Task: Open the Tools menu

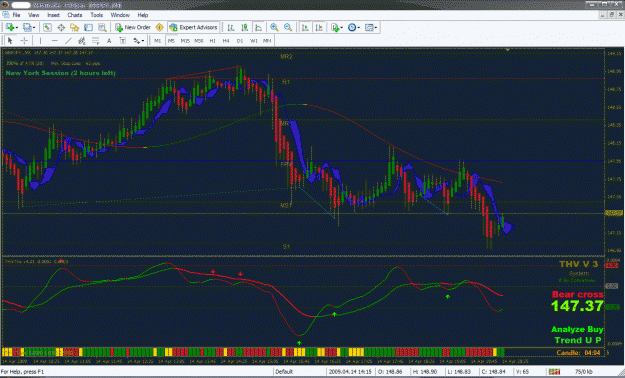Action: point(96,15)
